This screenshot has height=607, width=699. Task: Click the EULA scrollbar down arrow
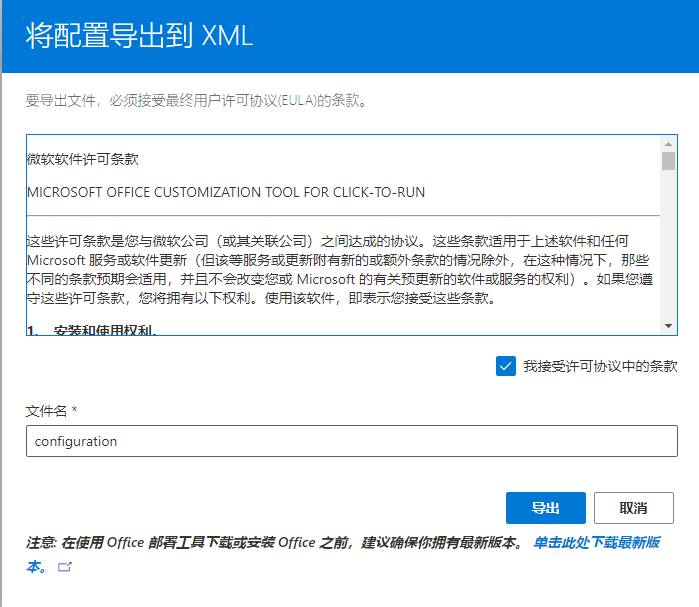tap(668, 326)
